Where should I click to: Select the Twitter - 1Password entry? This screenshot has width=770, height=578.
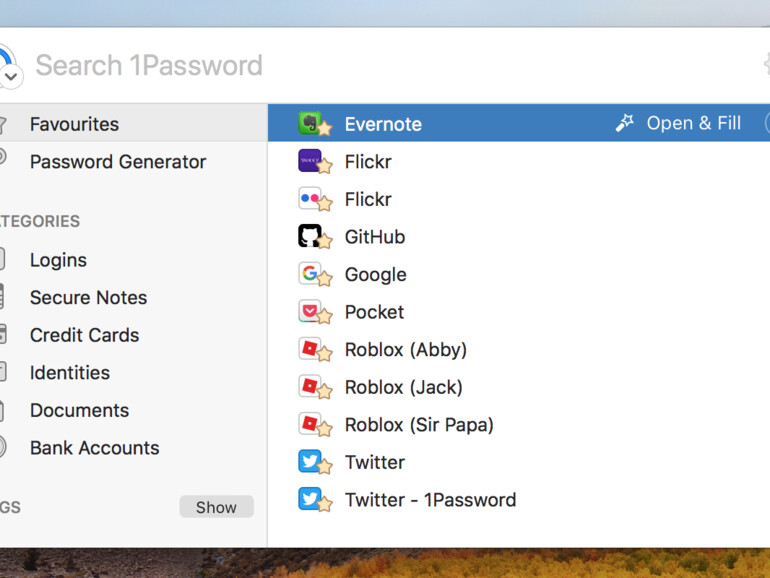coord(430,500)
